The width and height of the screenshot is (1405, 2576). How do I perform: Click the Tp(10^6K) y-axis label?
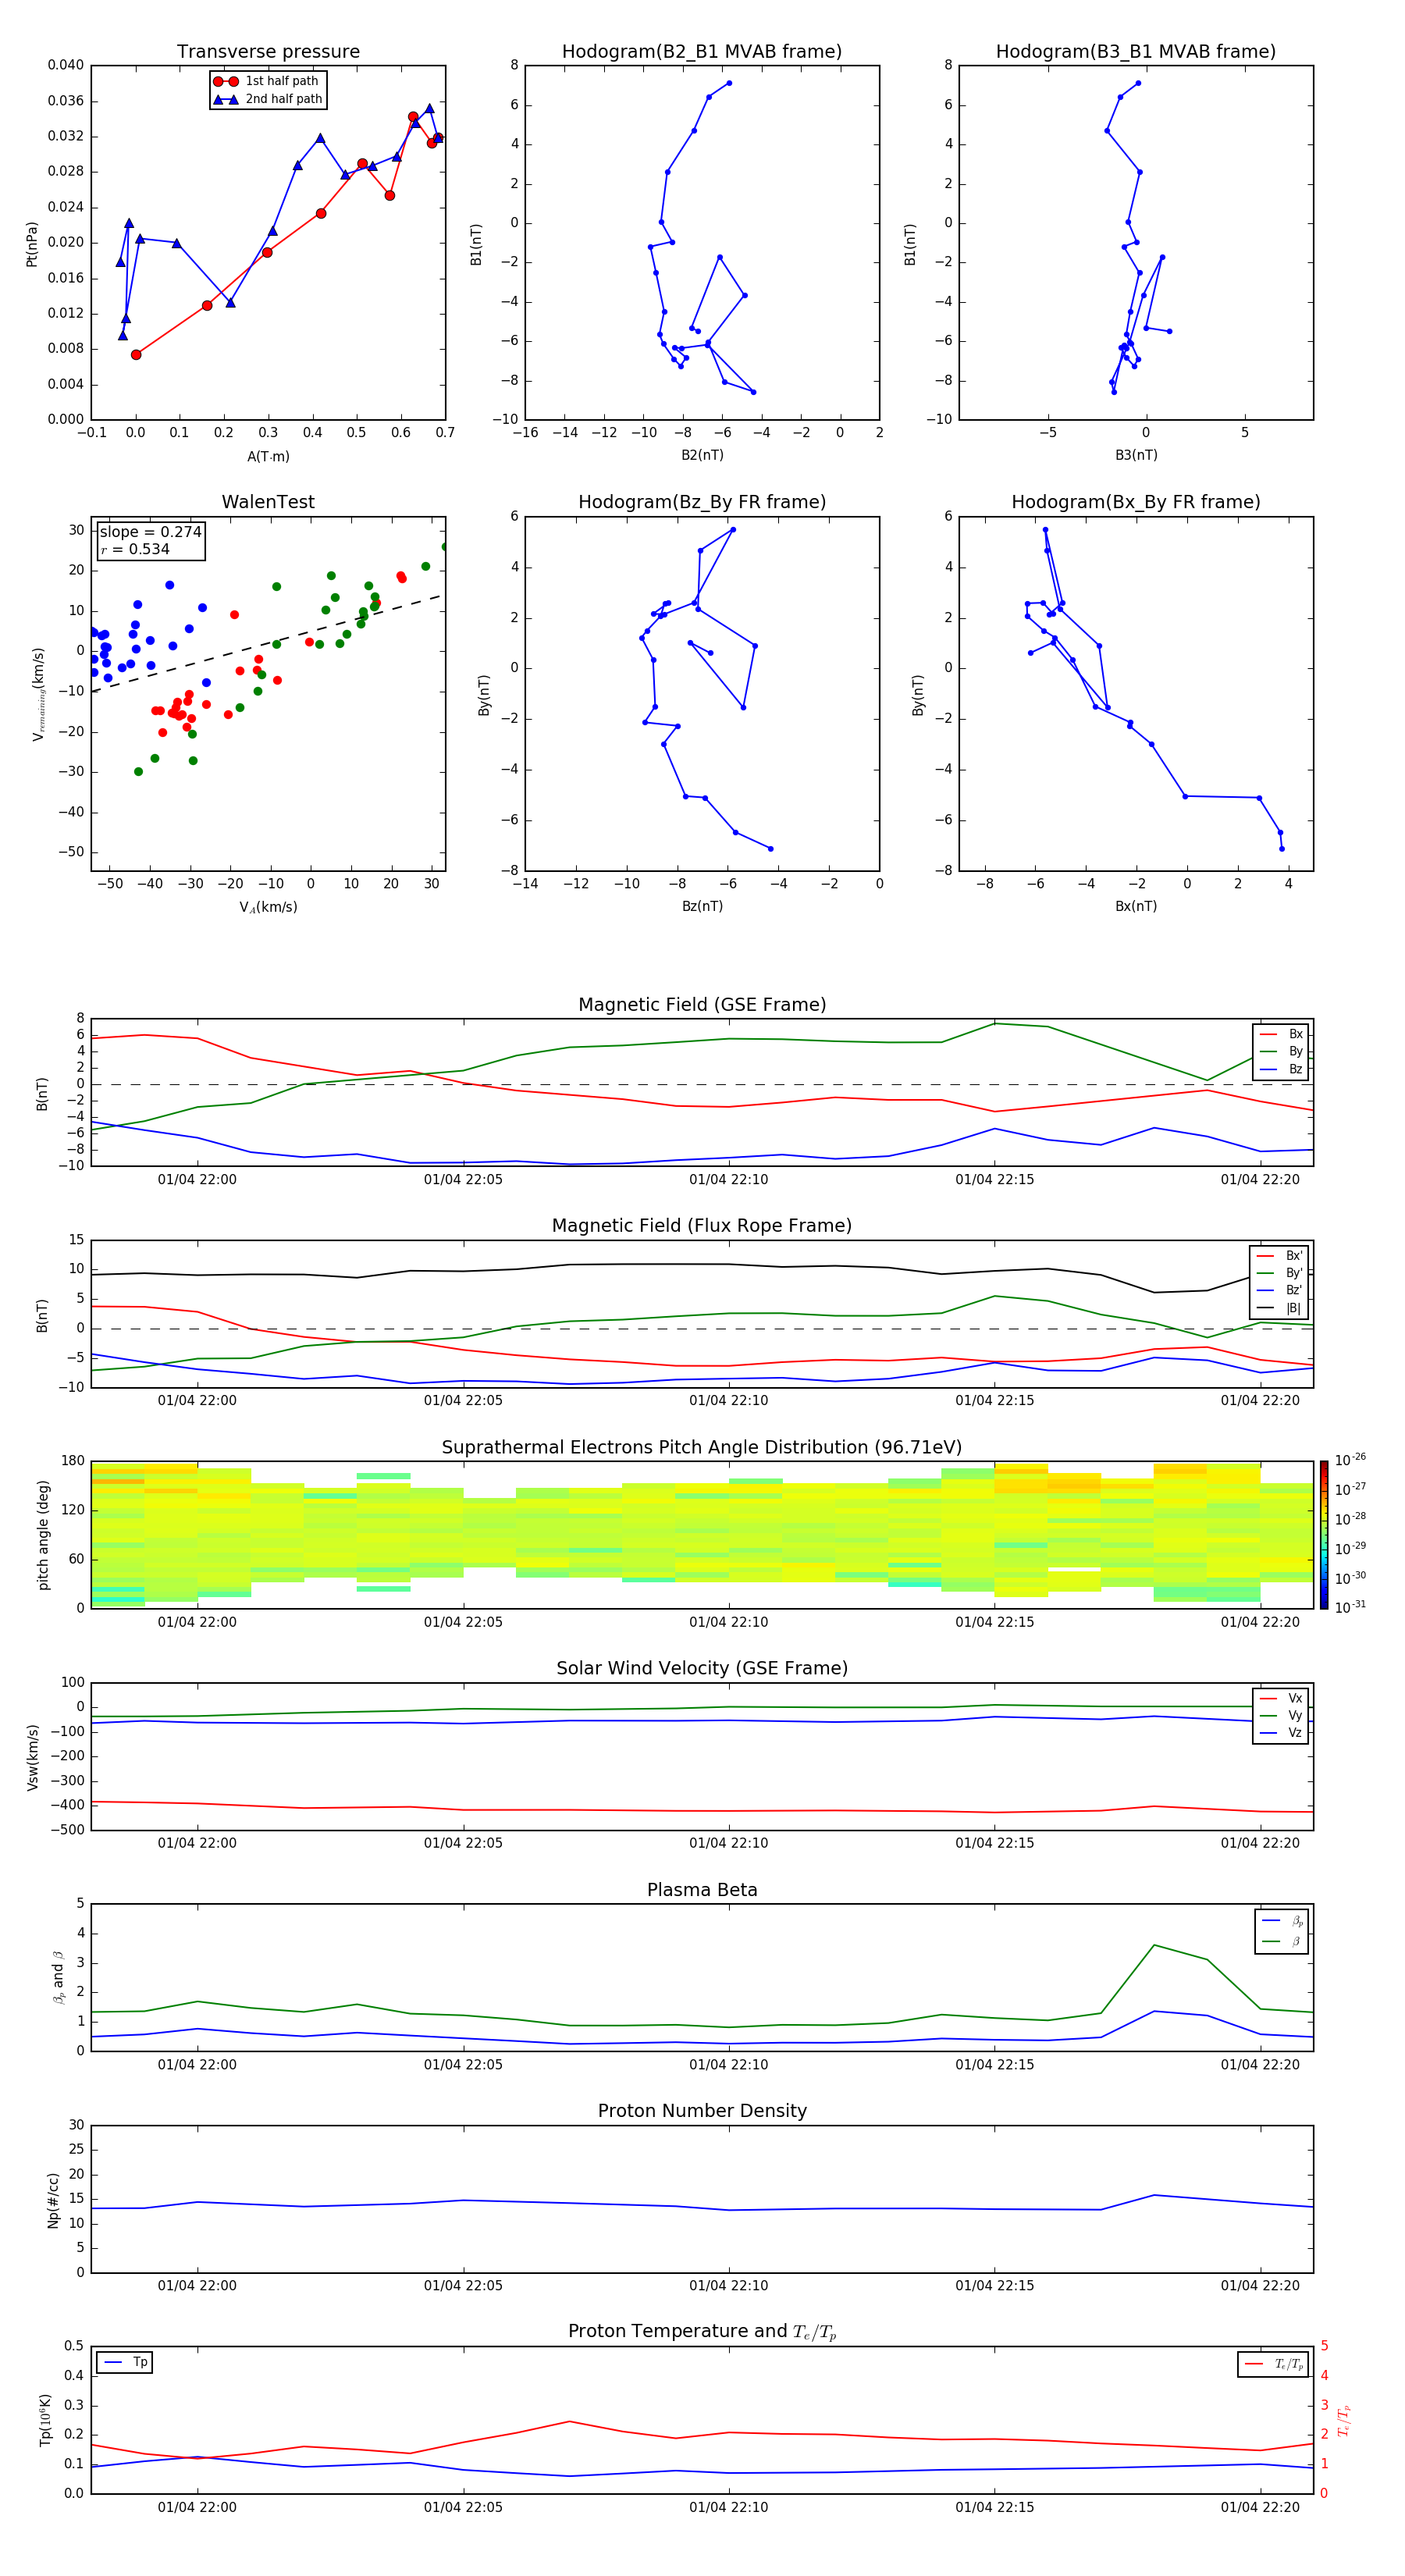(45, 2421)
